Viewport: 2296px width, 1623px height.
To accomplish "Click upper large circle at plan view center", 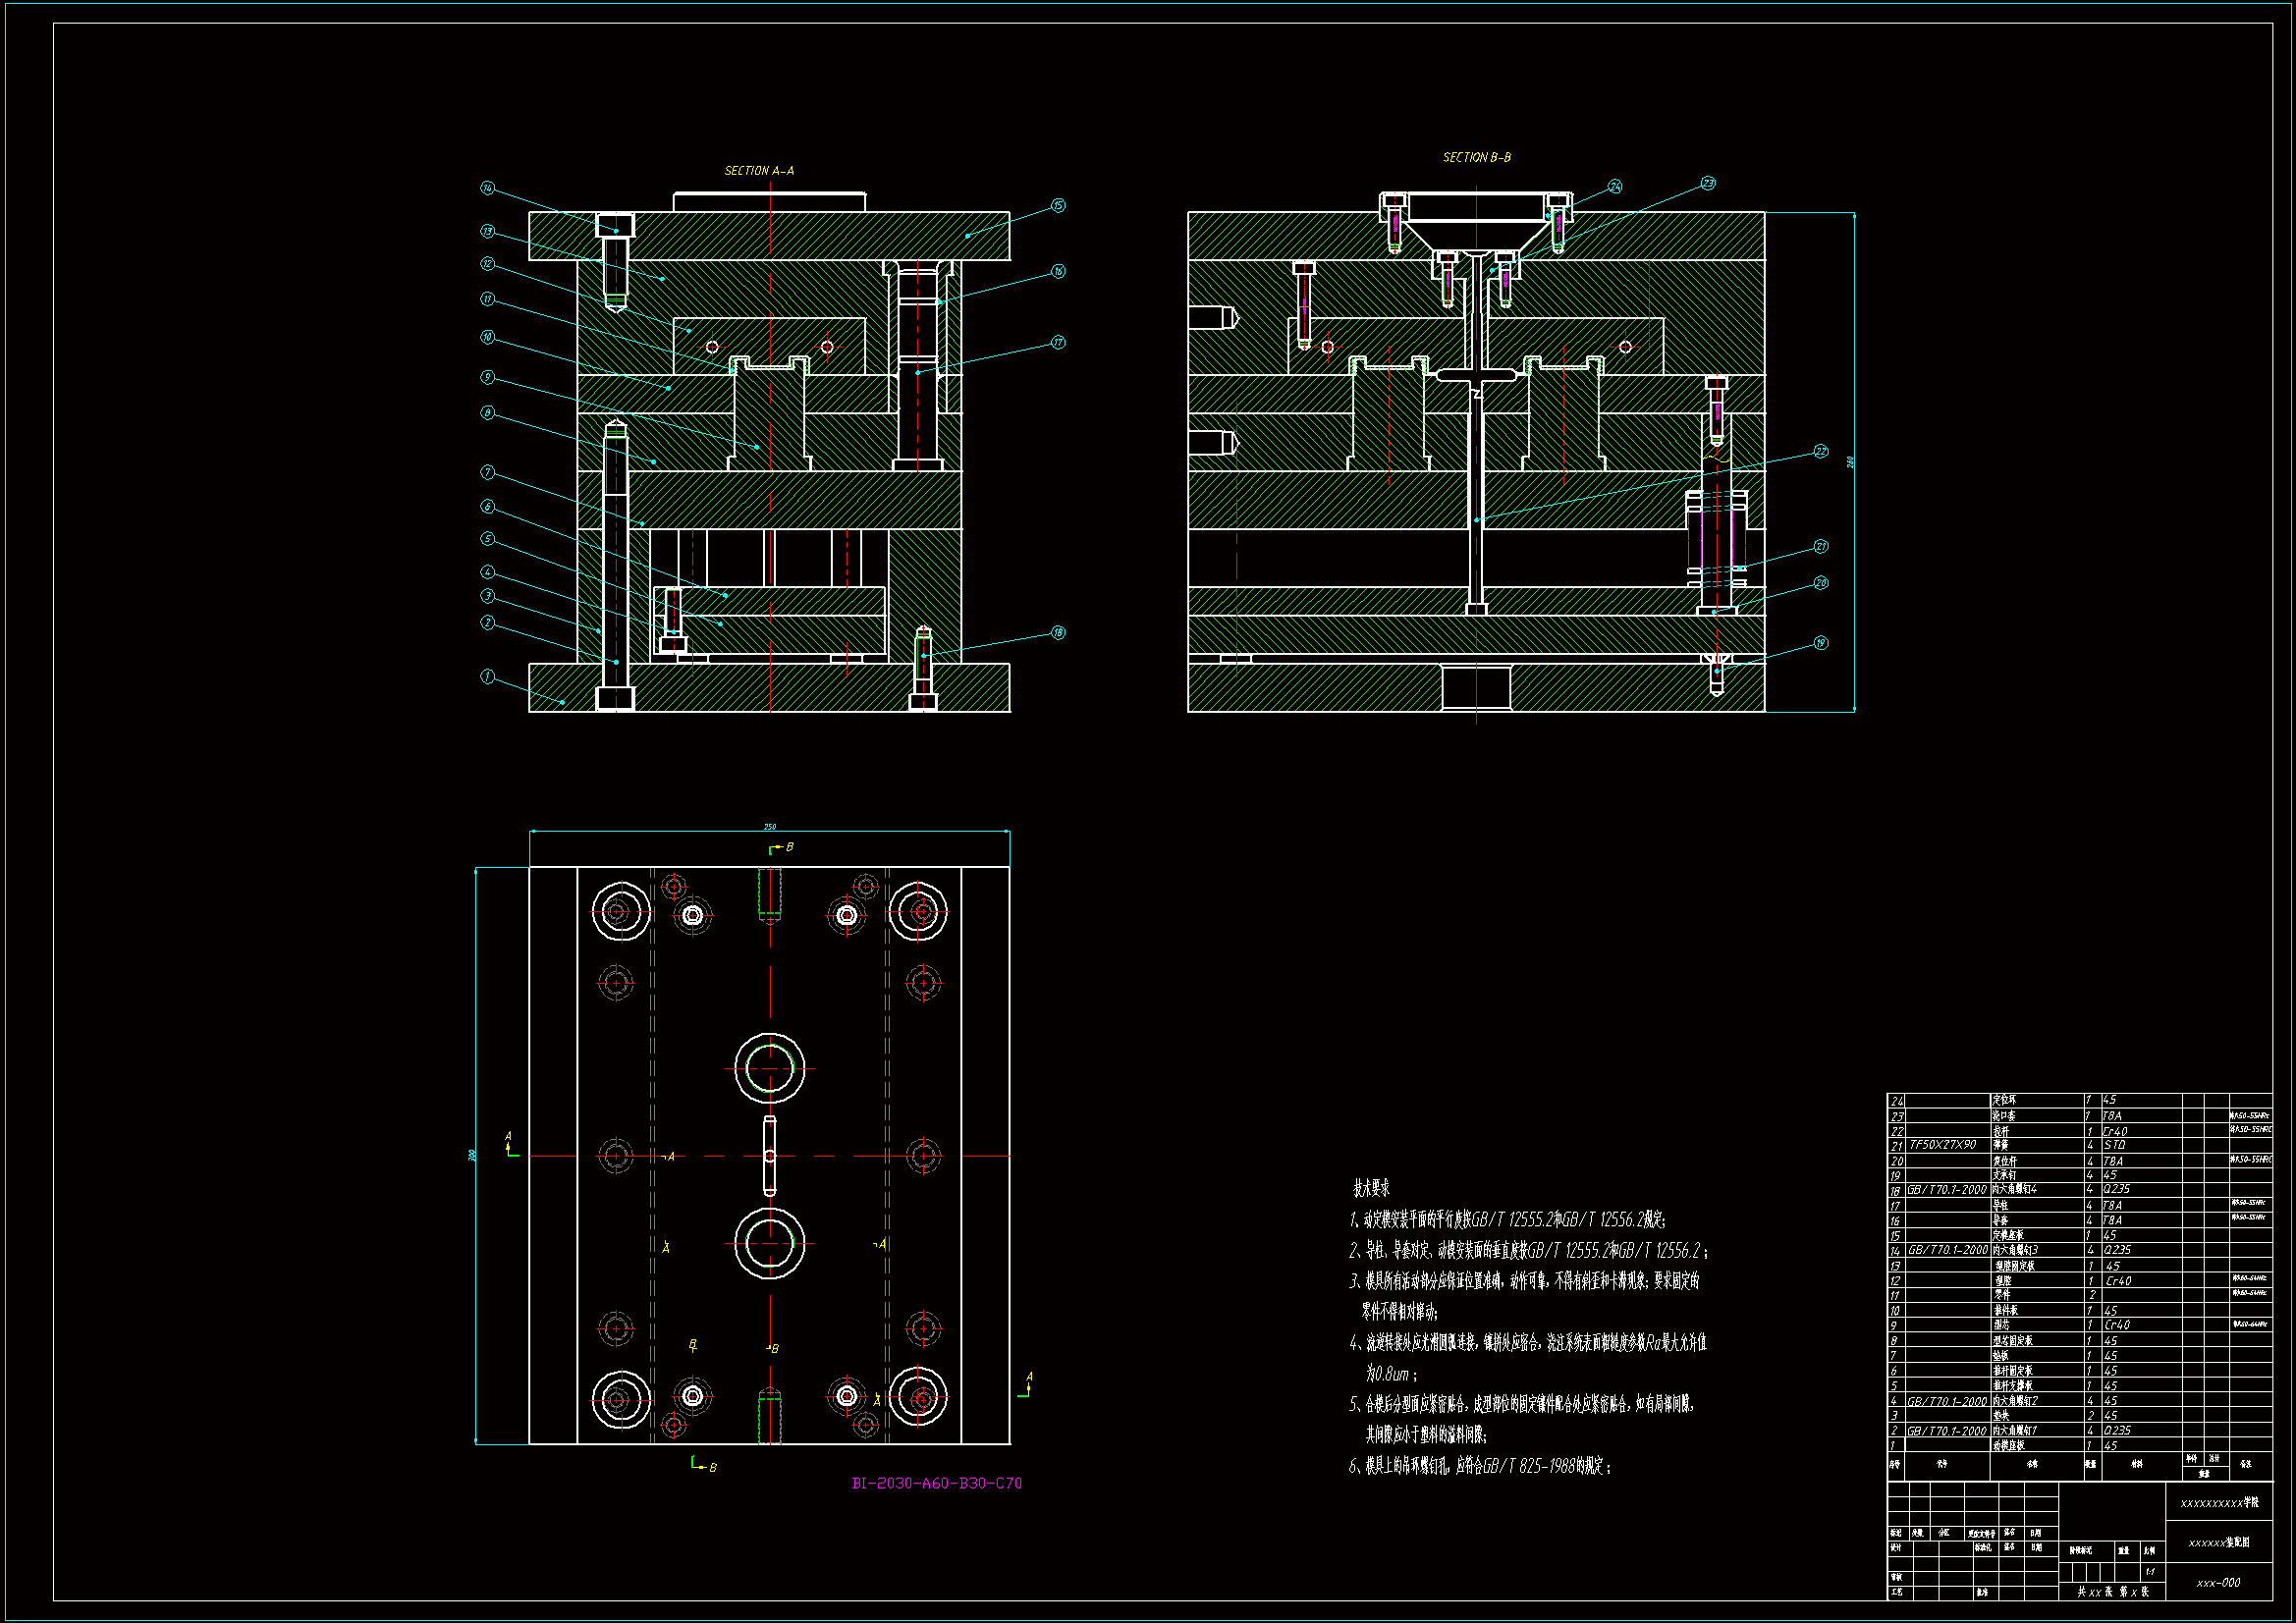I will [770, 1068].
